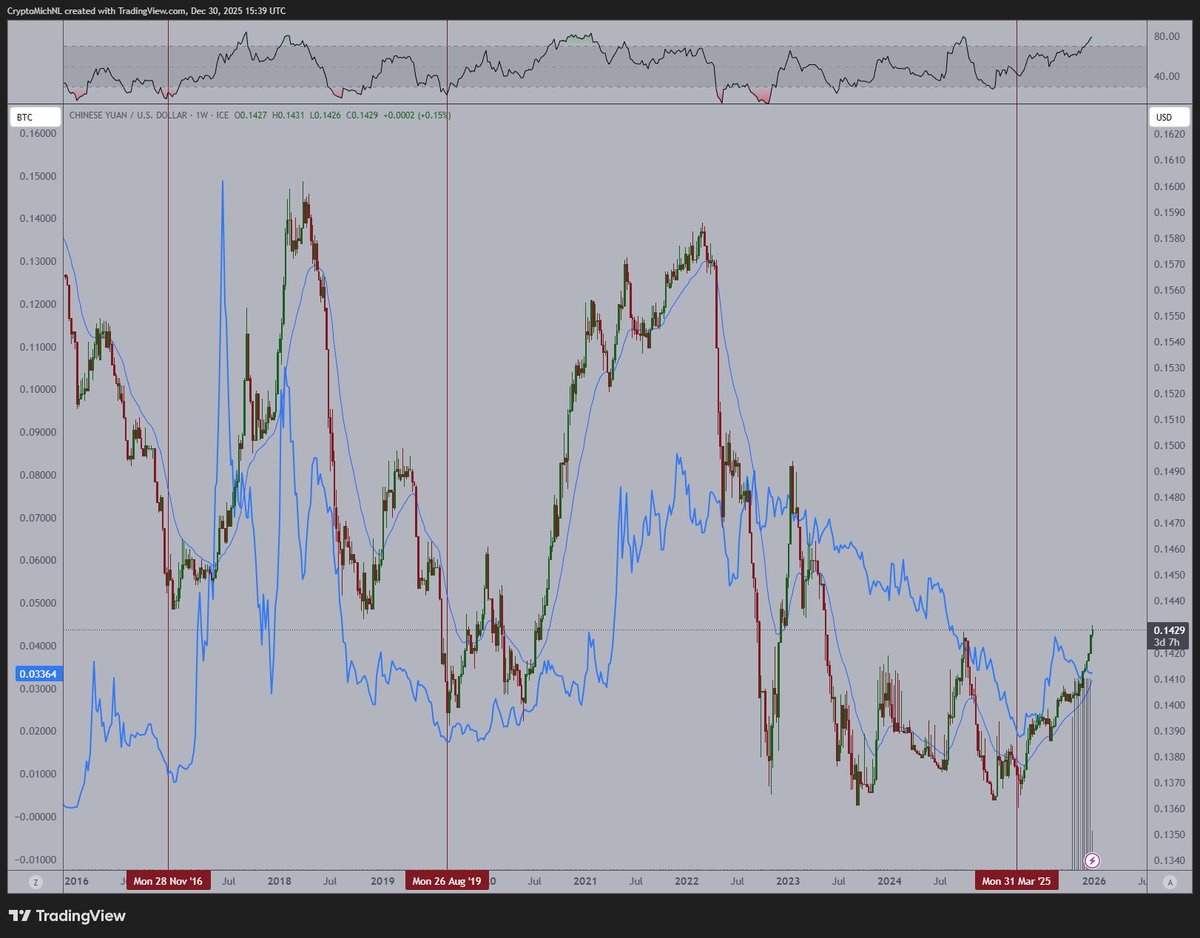The image size is (1200, 938).
Task: Click the 2021 label on time axis
Action: tap(585, 882)
